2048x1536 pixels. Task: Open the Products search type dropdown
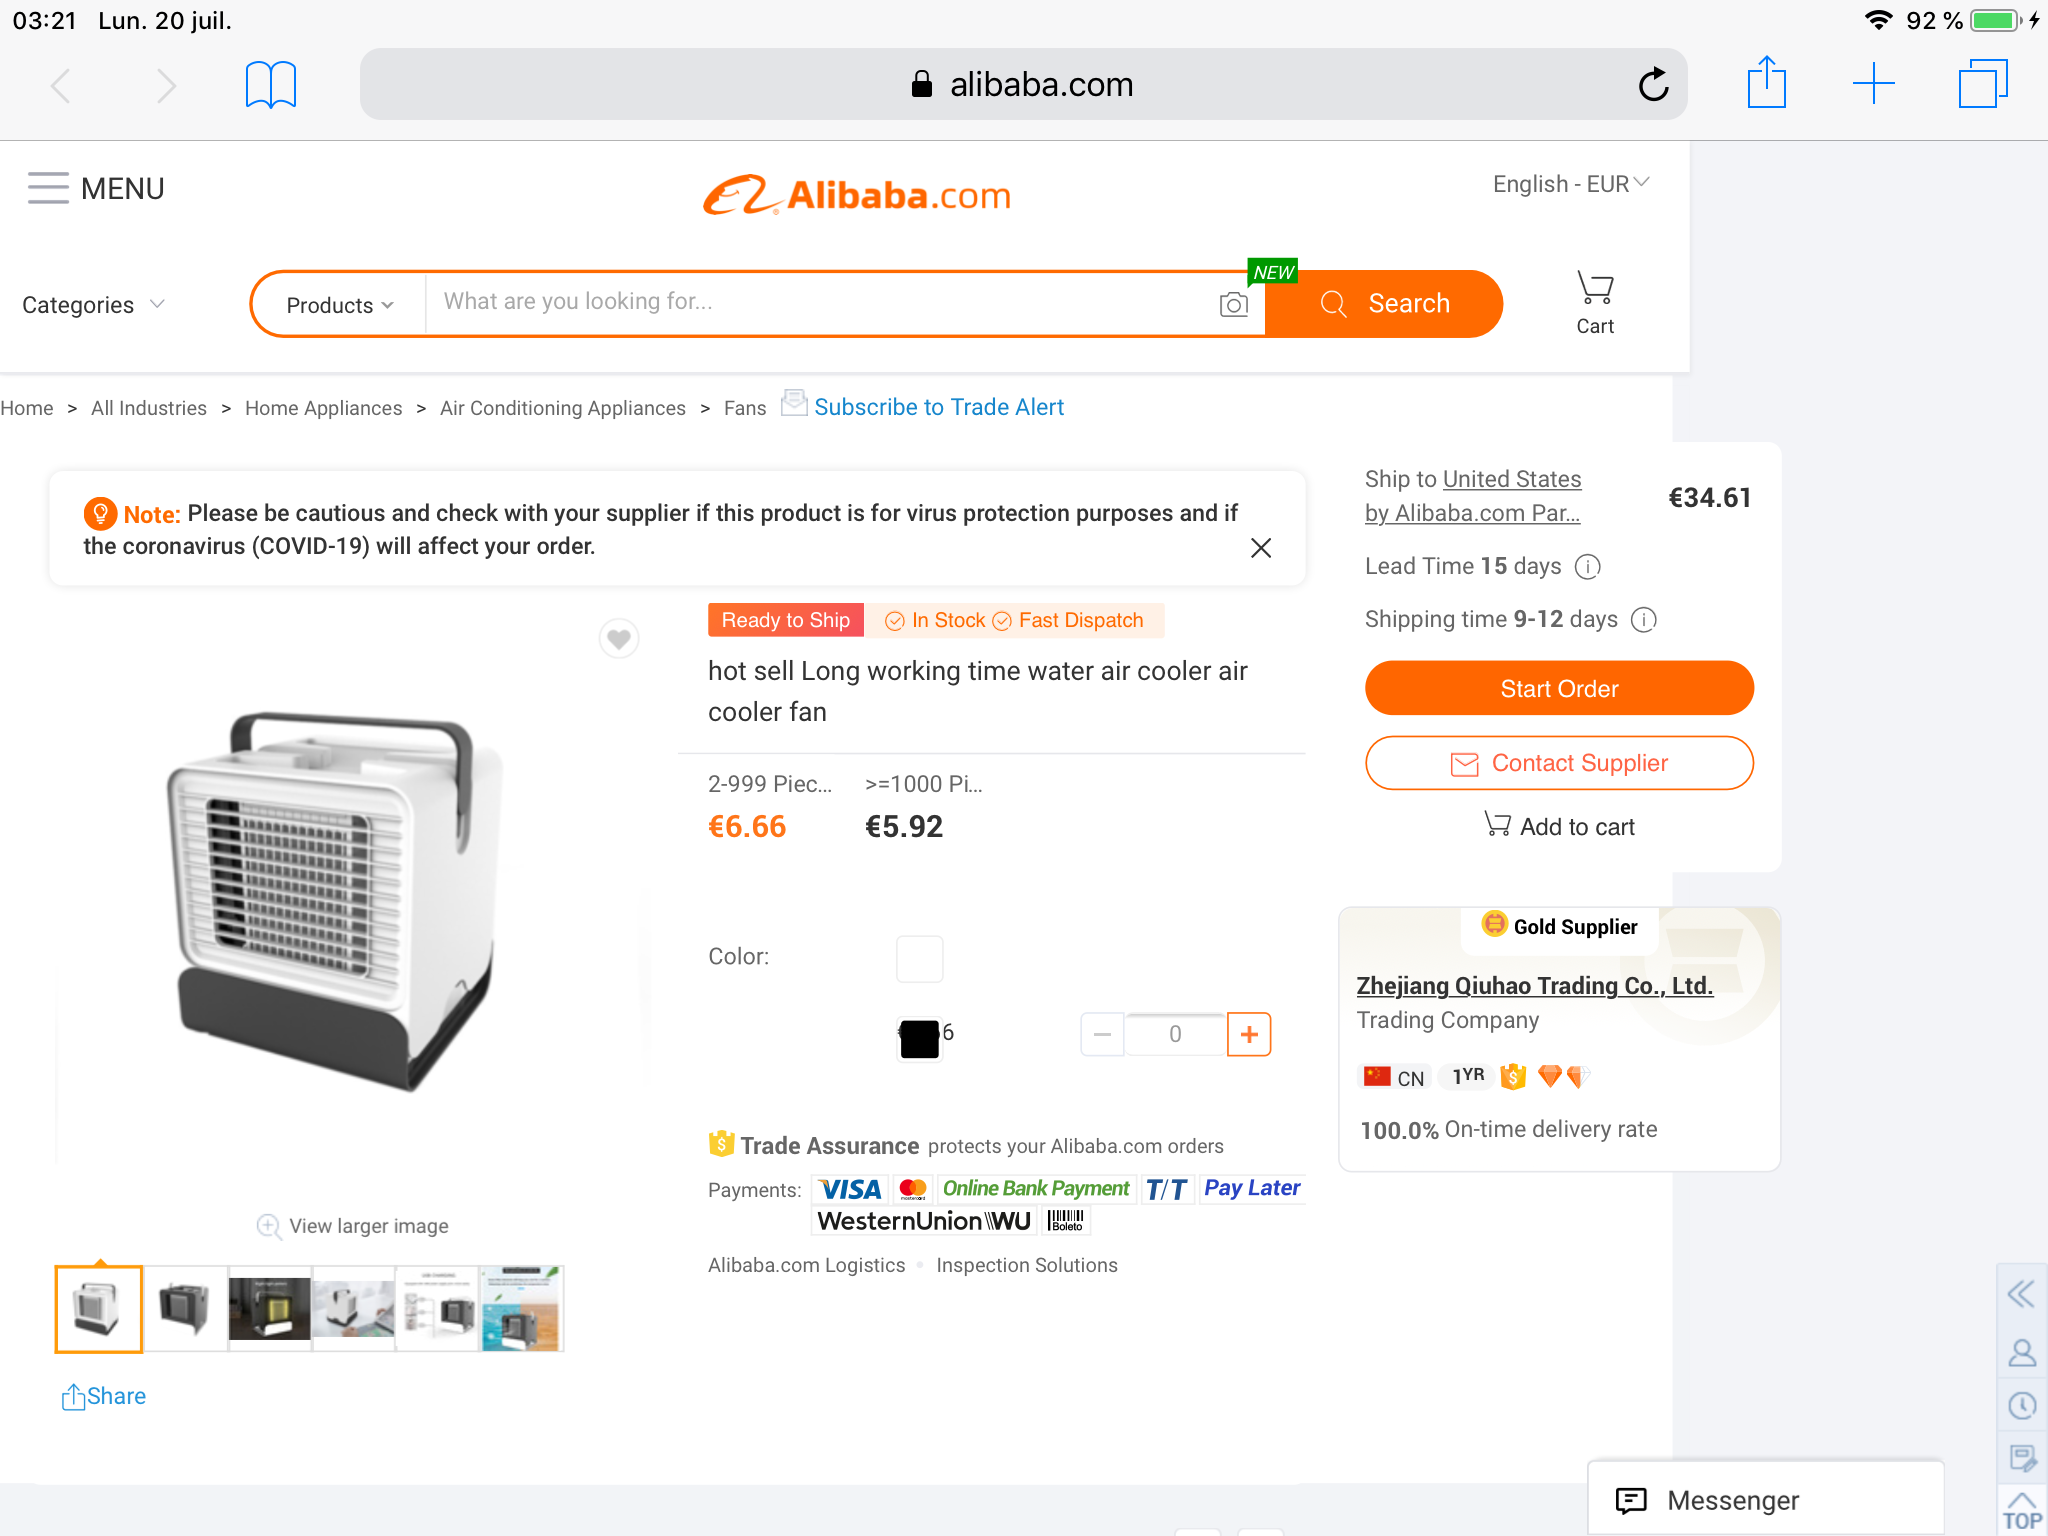[339, 305]
